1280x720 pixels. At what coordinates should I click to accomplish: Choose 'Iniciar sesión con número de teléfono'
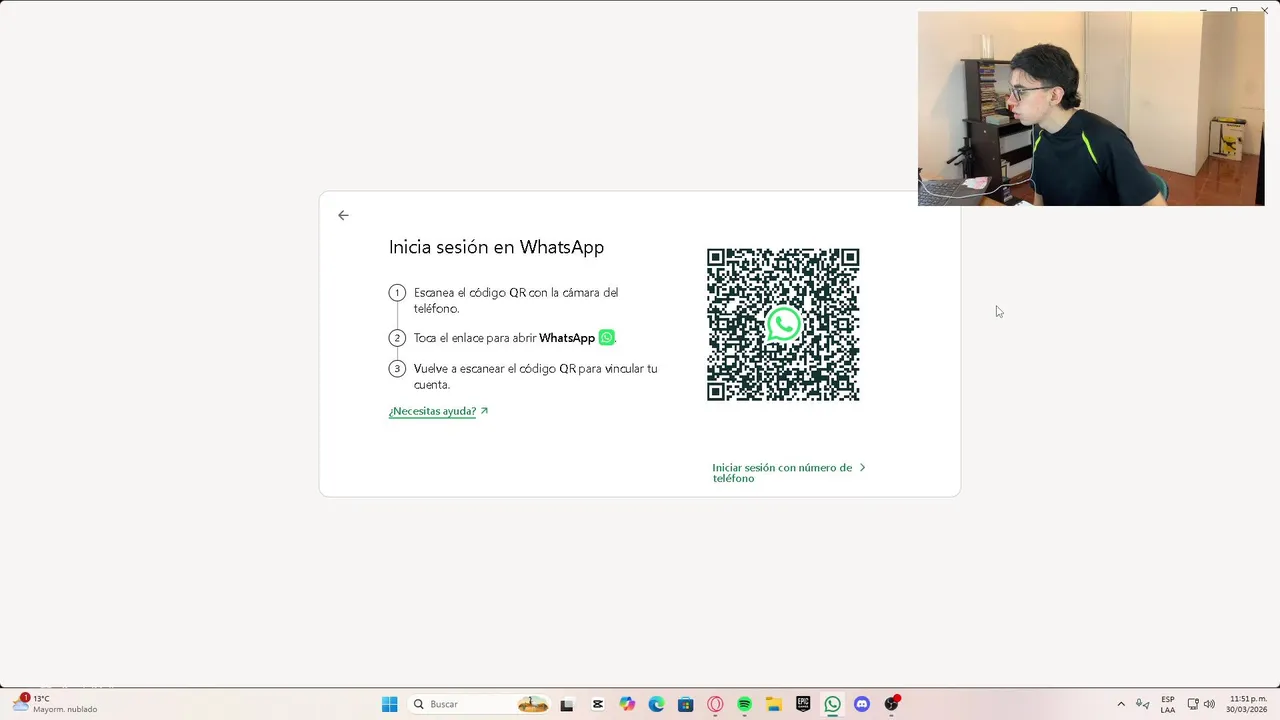coord(788,472)
